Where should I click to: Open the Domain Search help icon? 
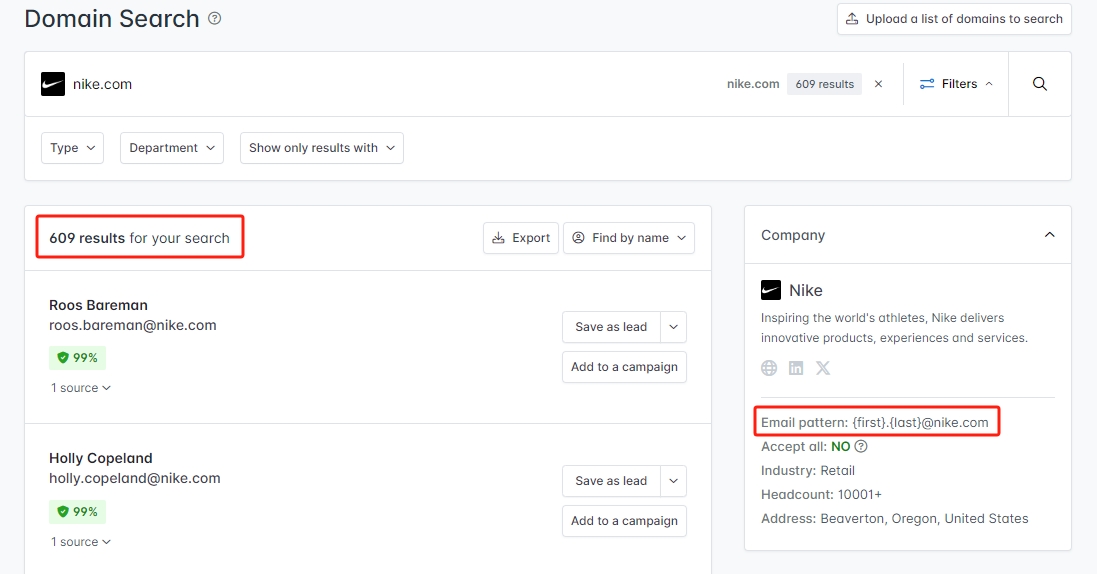click(215, 19)
